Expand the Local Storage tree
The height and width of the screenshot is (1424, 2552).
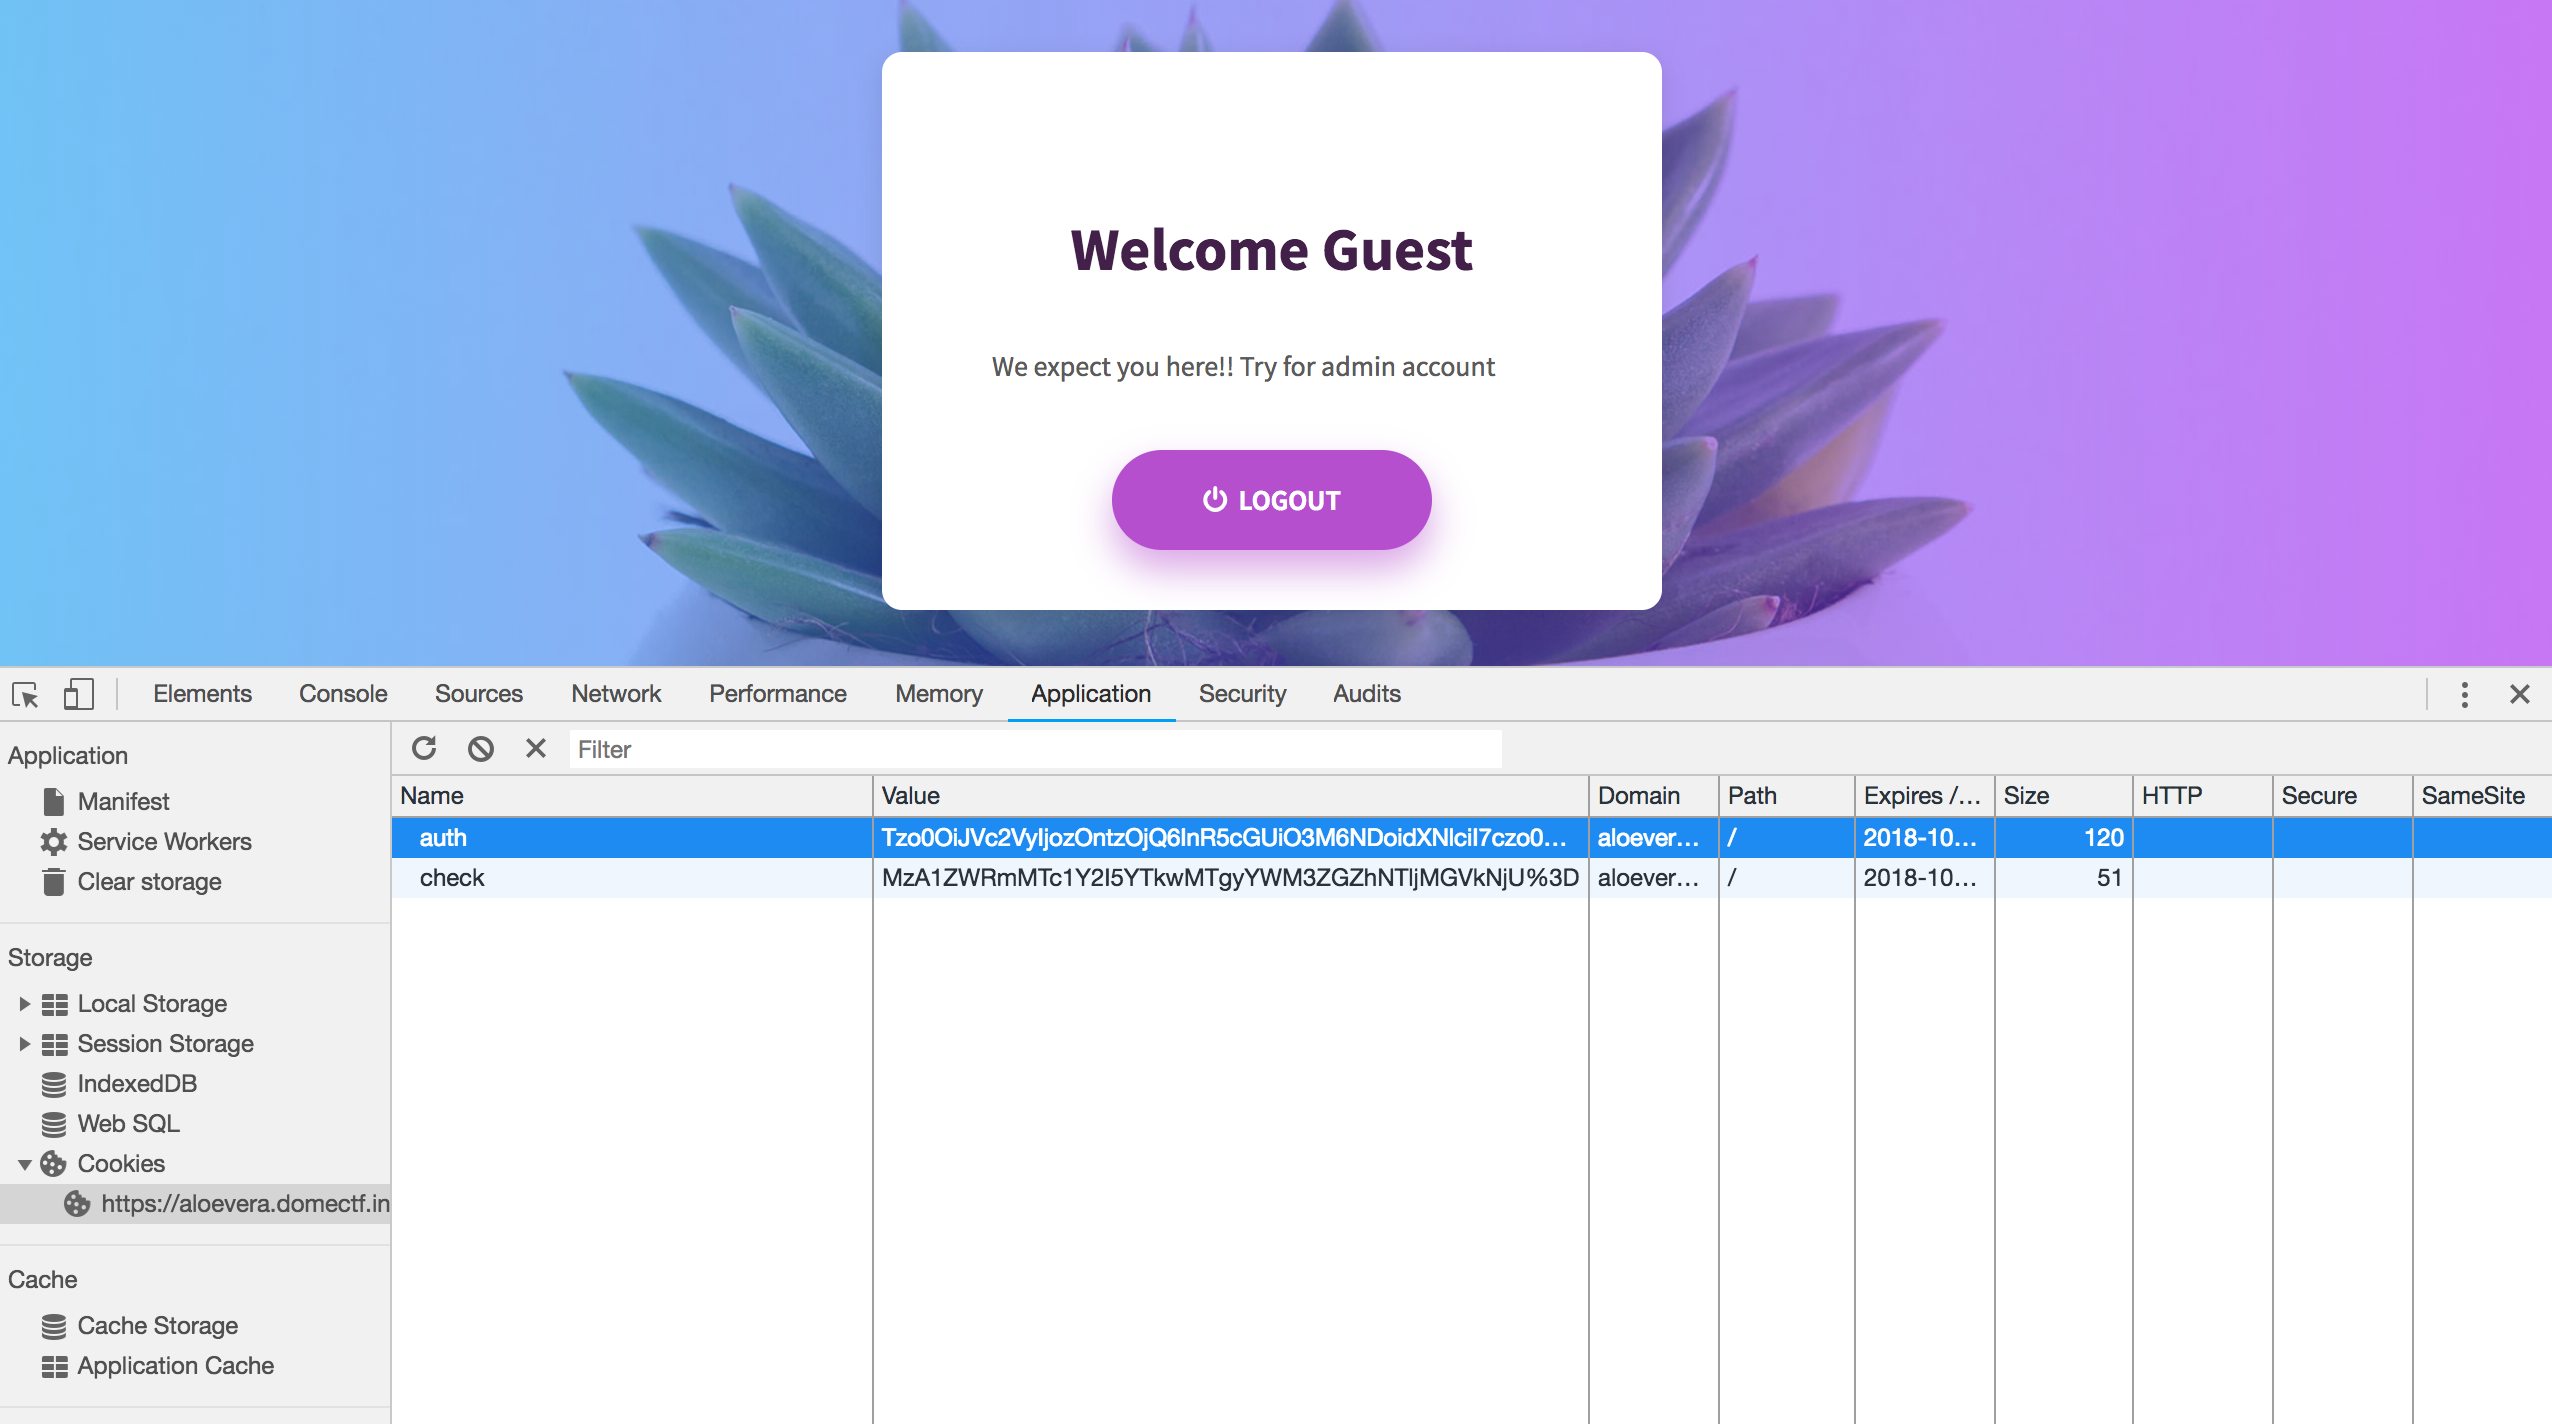pyautogui.click(x=25, y=1004)
